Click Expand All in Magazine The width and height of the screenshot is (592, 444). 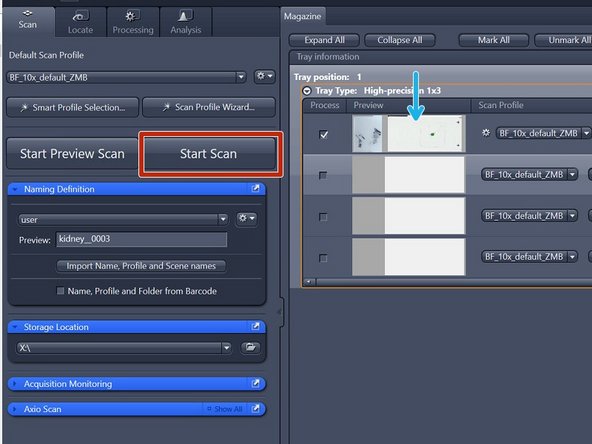324,40
